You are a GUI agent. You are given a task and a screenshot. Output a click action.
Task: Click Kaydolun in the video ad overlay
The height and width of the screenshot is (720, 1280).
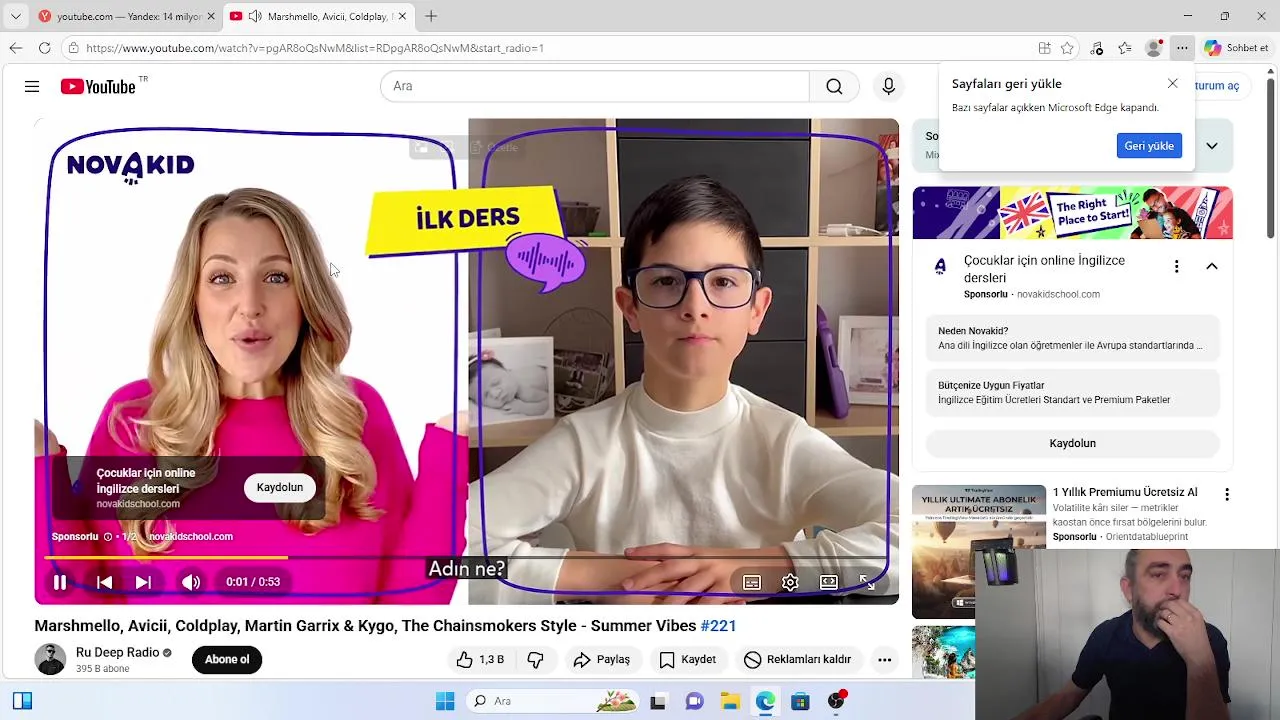pos(280,488)
